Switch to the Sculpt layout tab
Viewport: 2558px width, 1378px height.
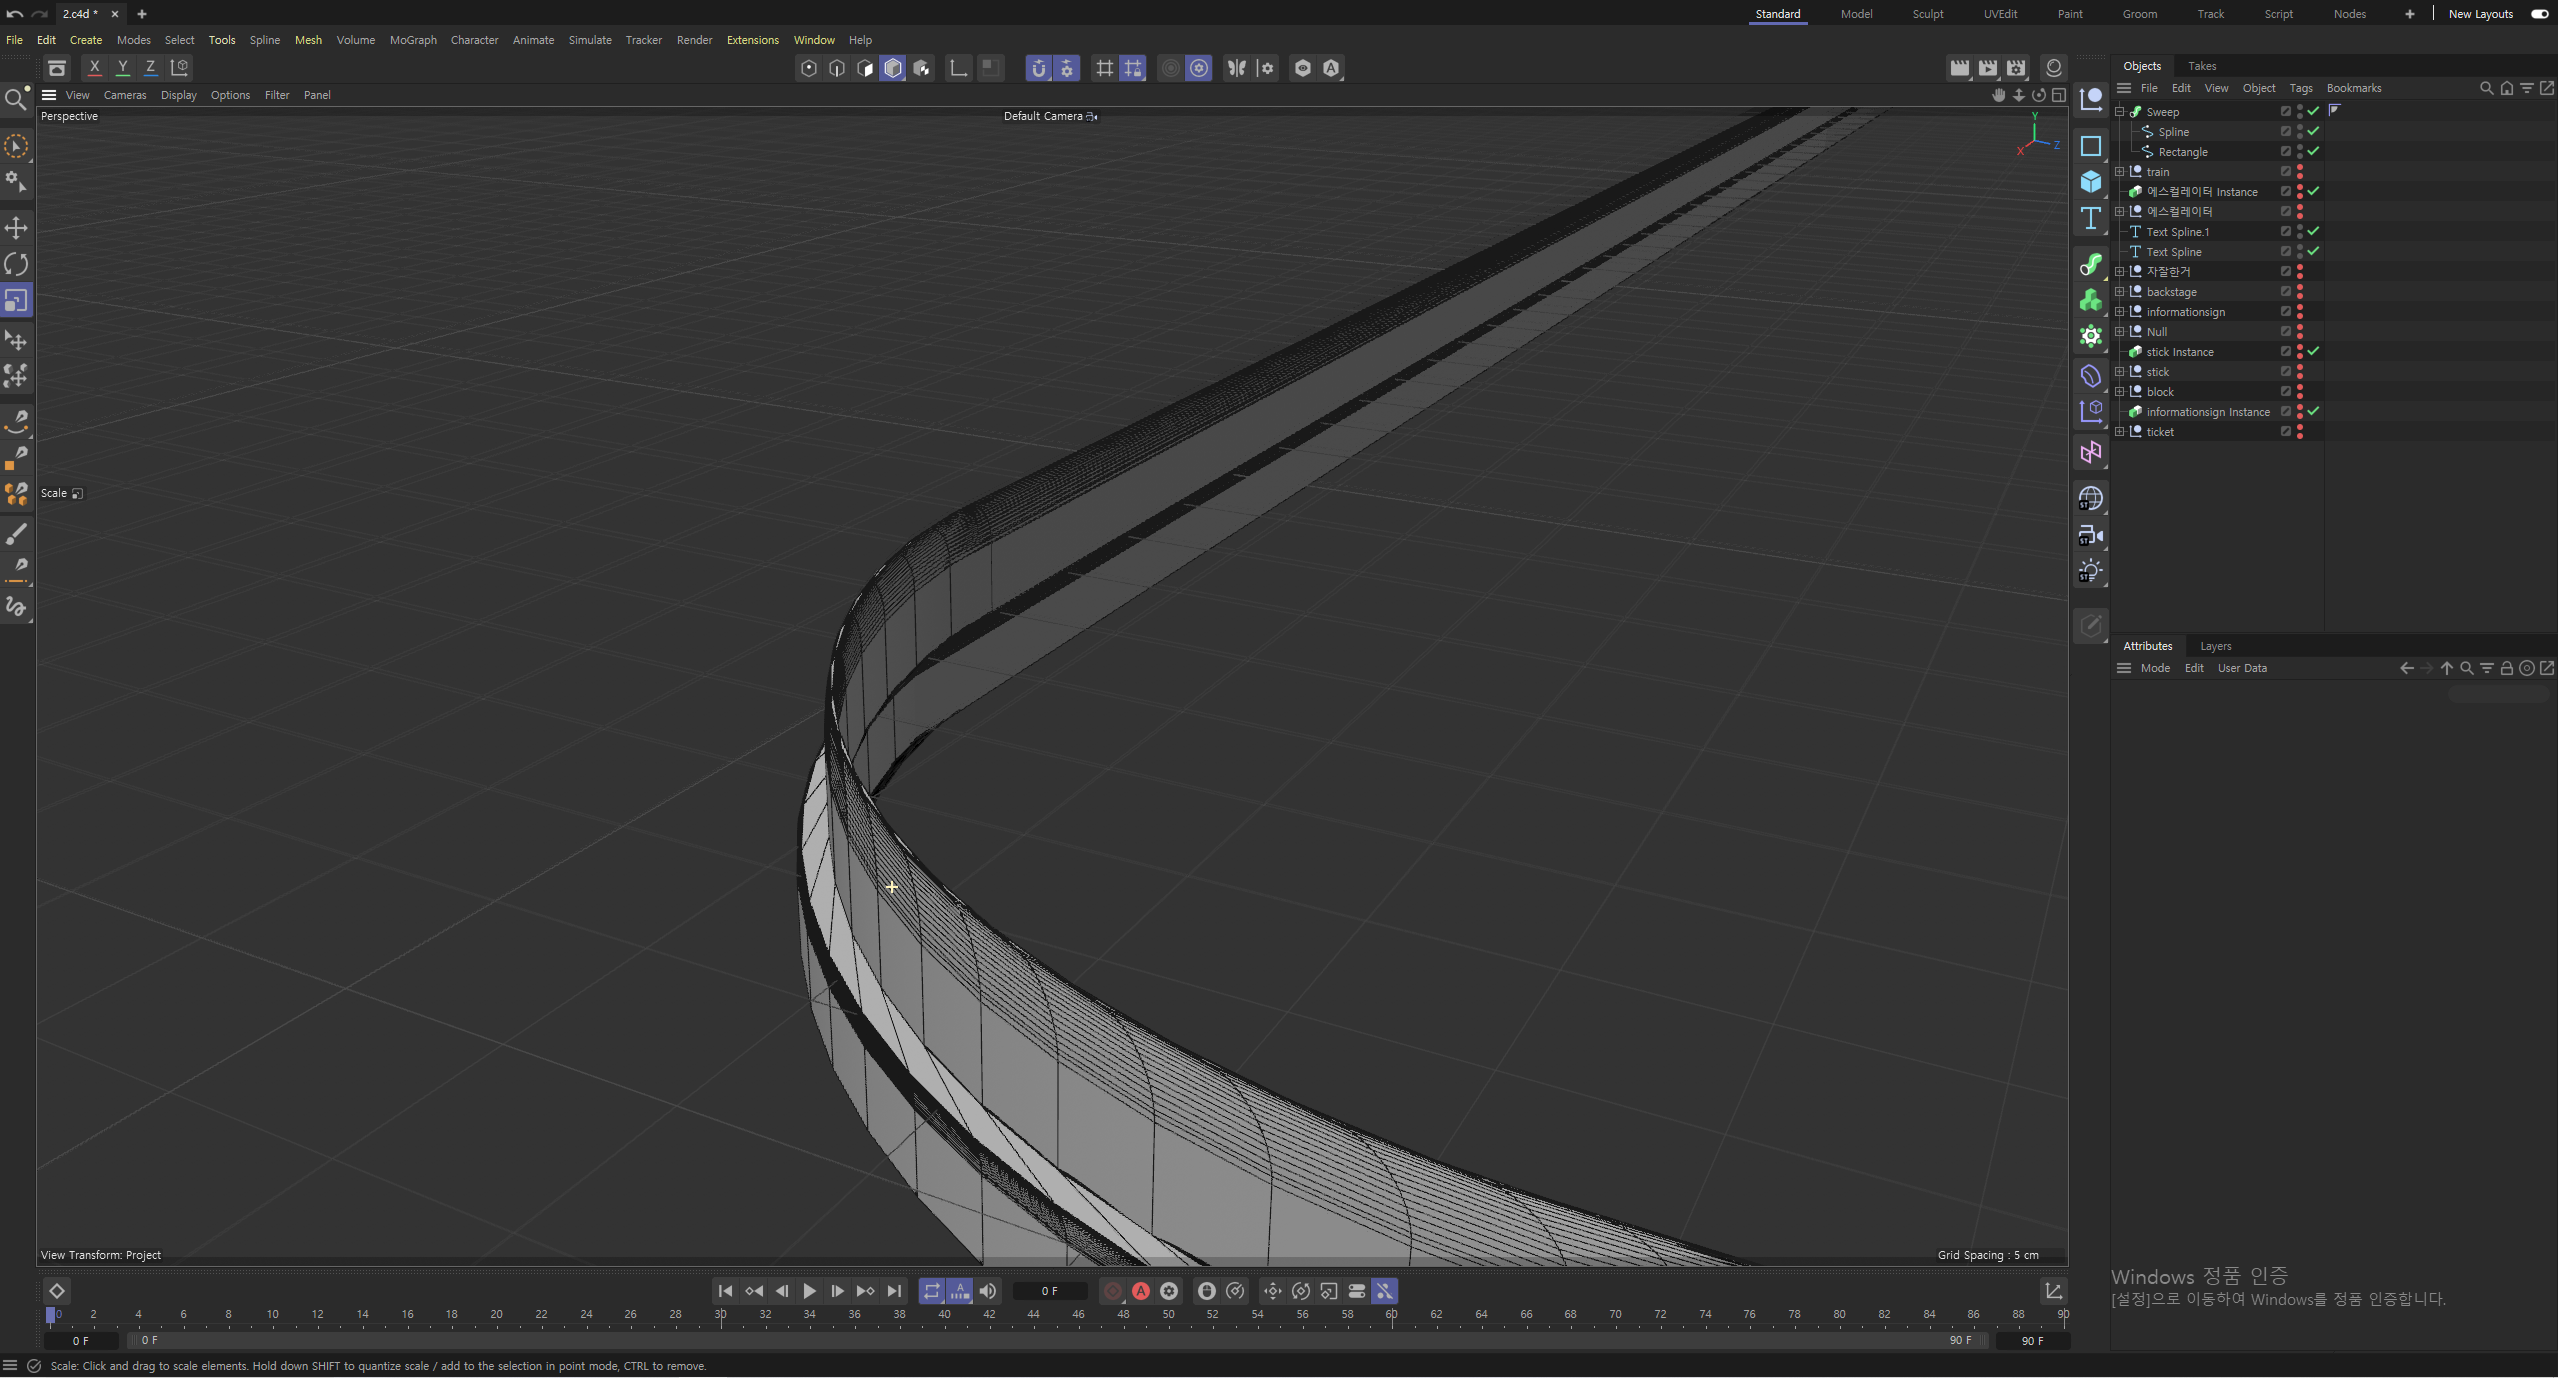pos(1927,14)
